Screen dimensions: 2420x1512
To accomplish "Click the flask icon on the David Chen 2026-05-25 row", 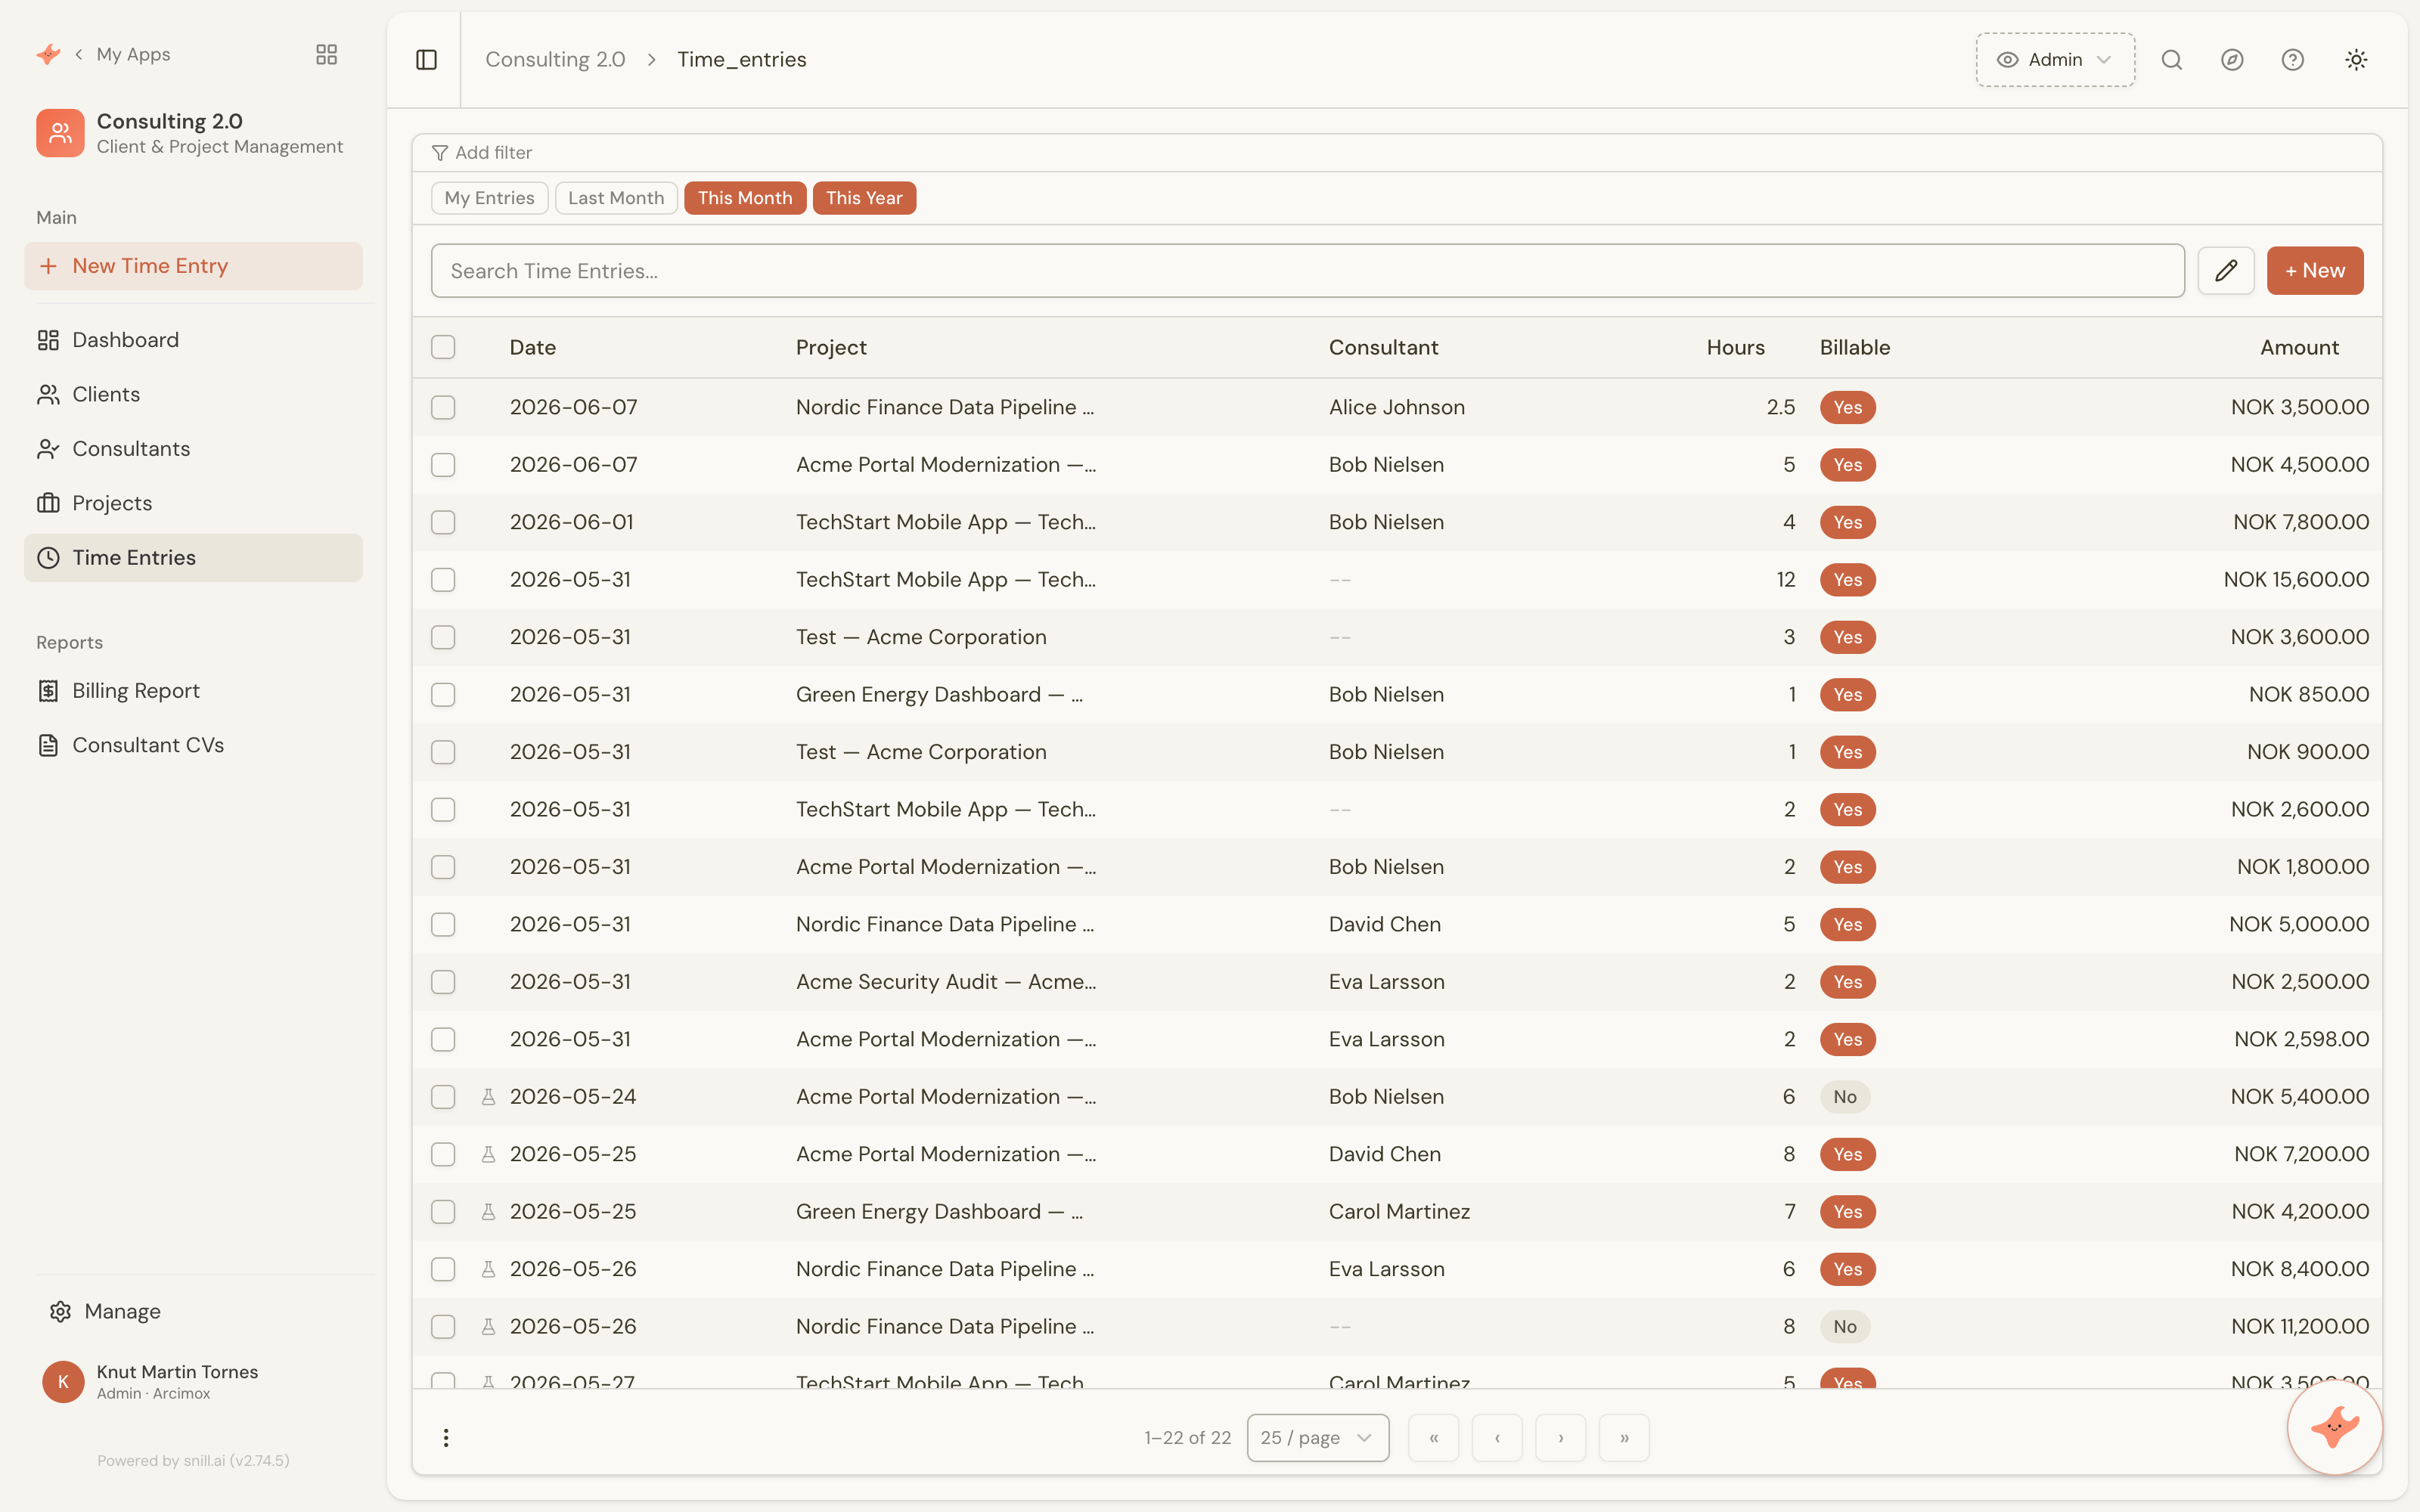I will click(x=489, y=1154).
